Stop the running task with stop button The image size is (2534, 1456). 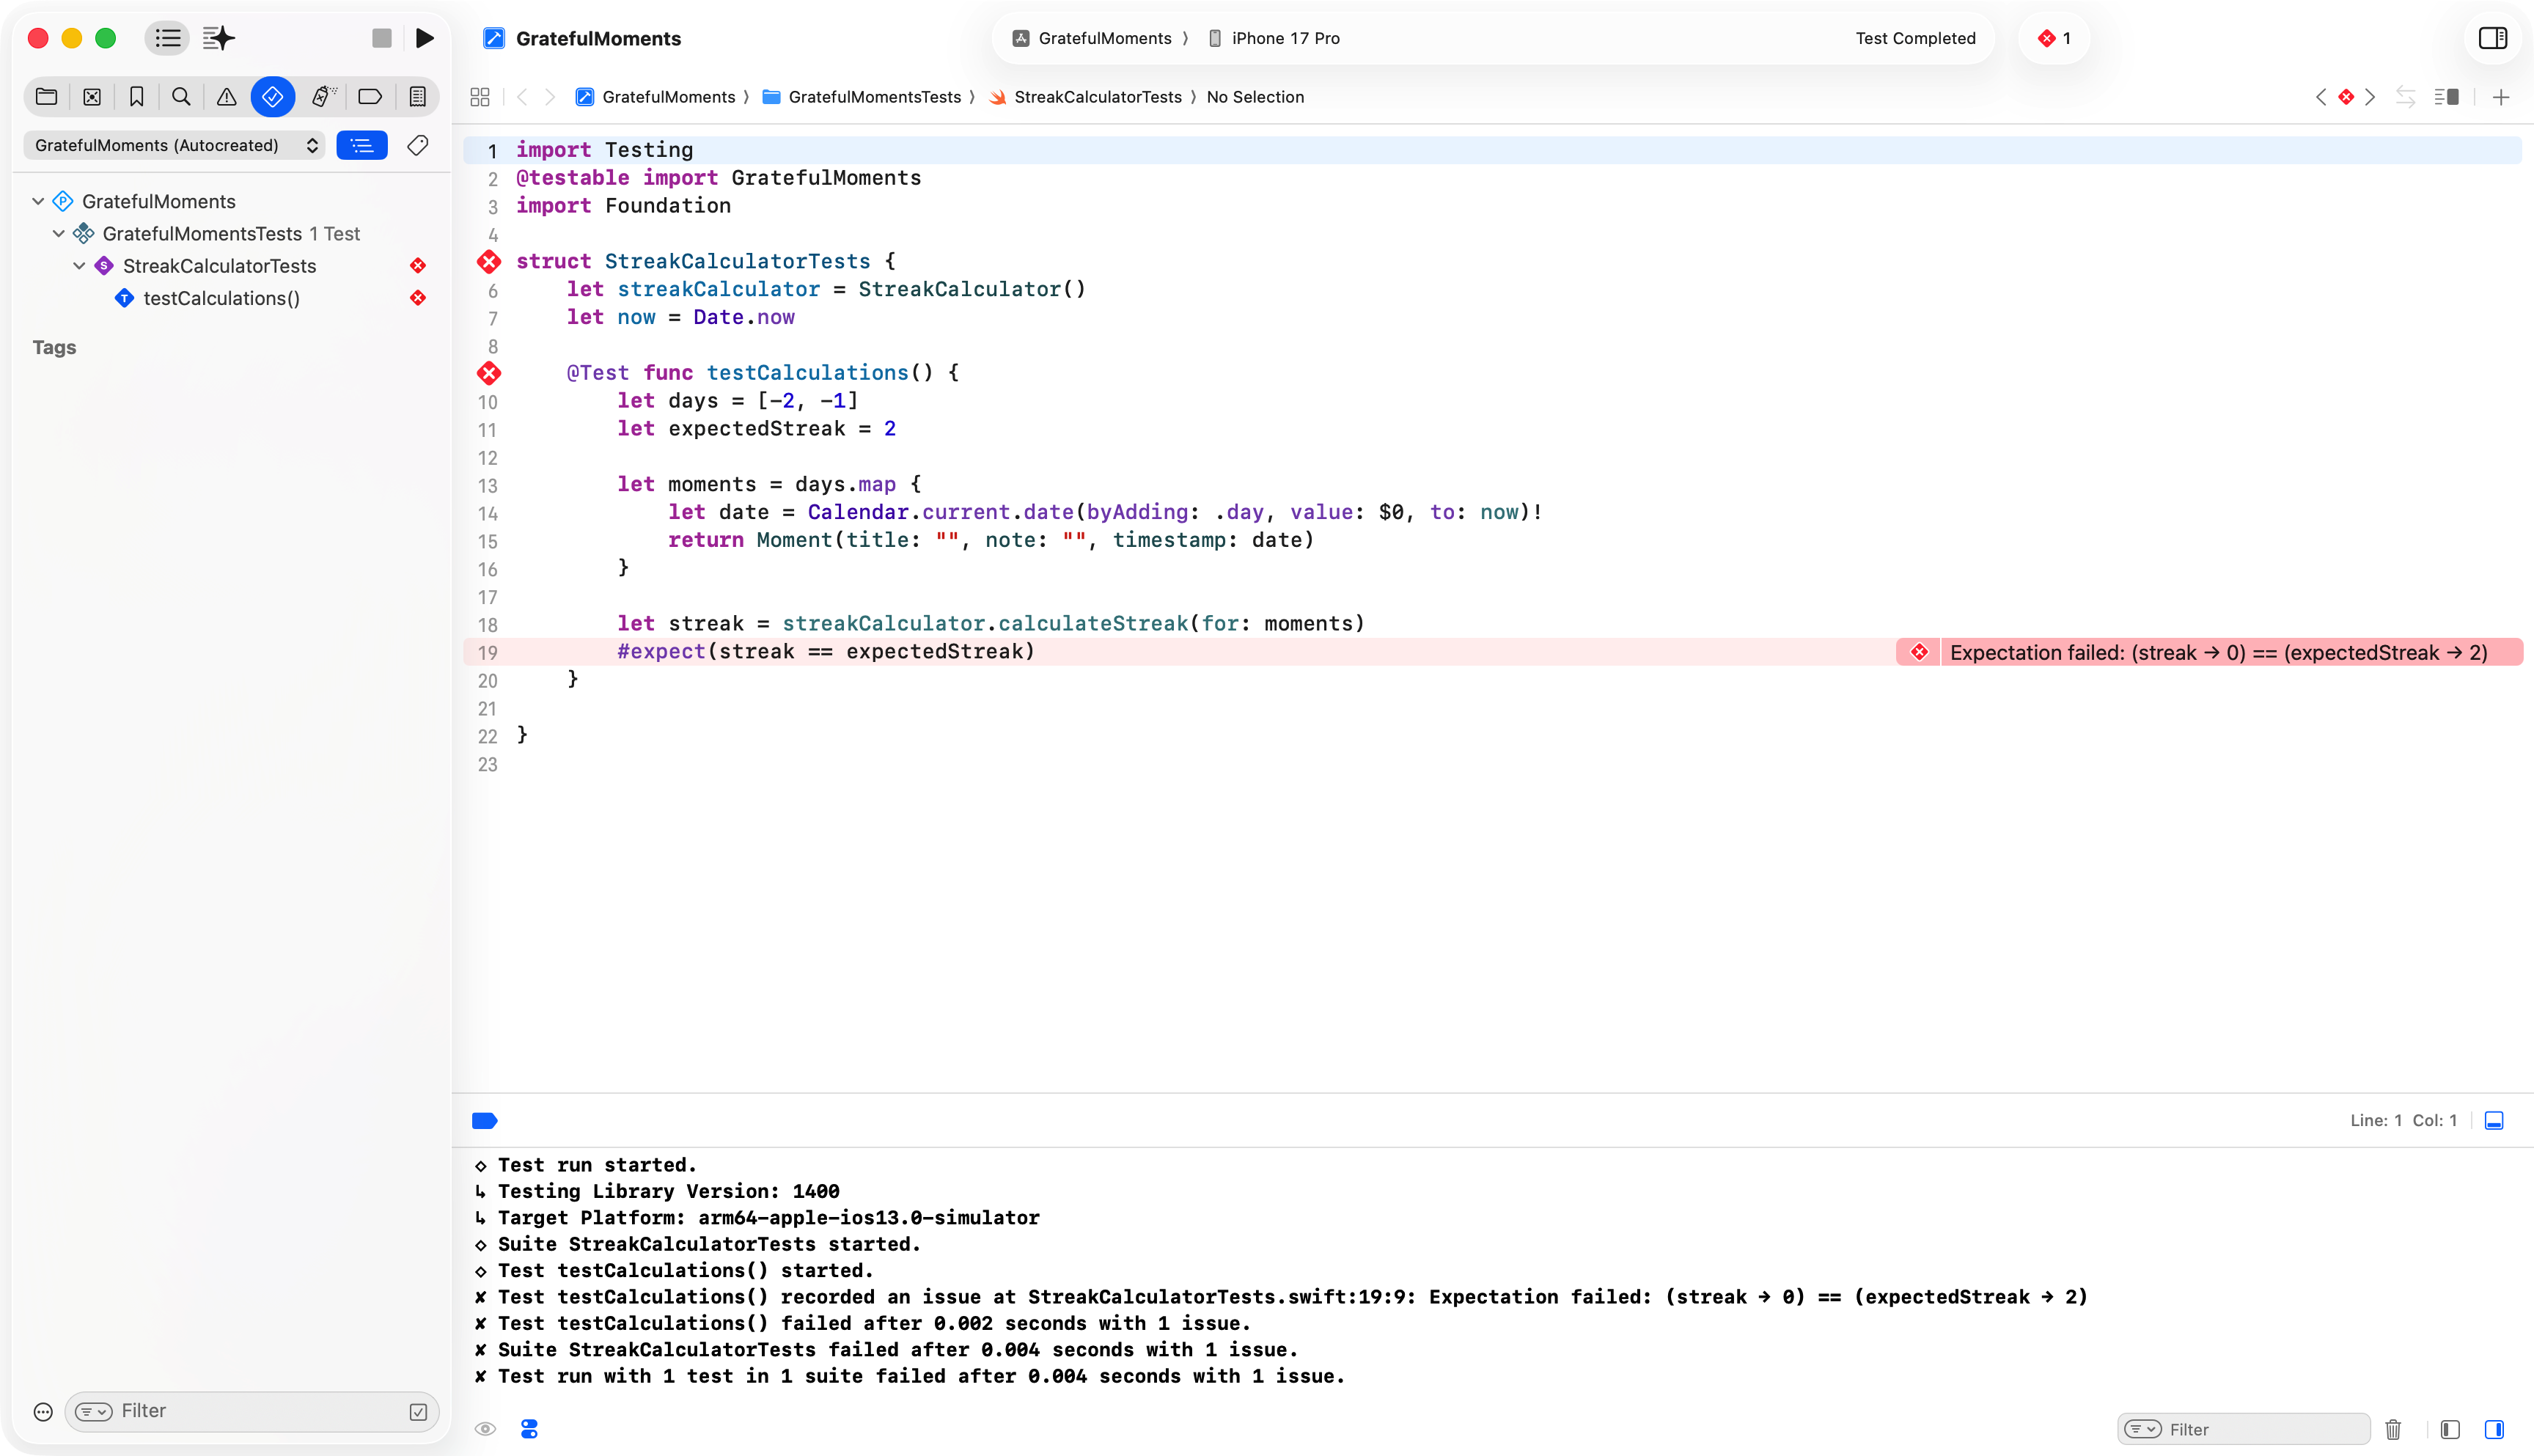[x=381, y=38]
